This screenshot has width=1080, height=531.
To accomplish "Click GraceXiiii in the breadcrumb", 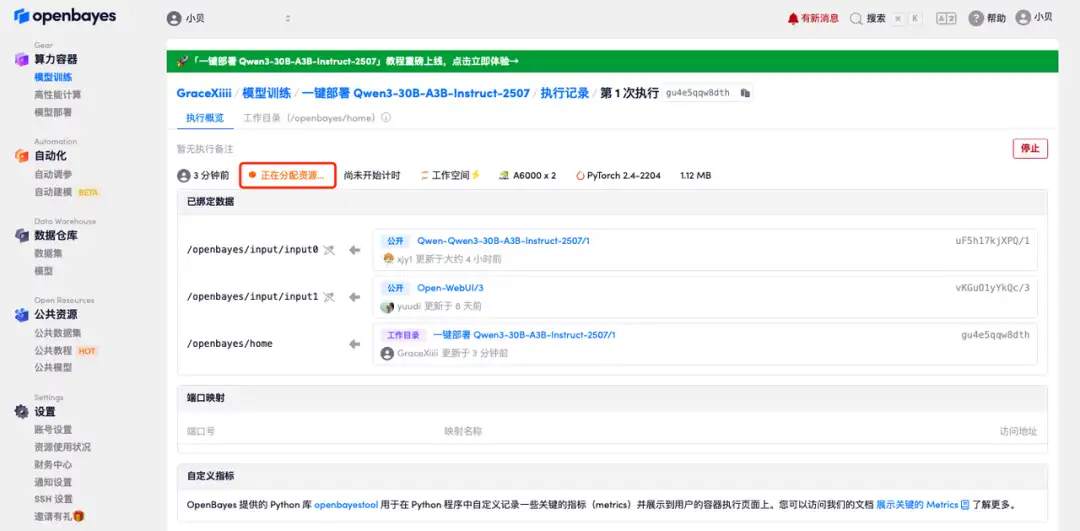I will point(204,93).
